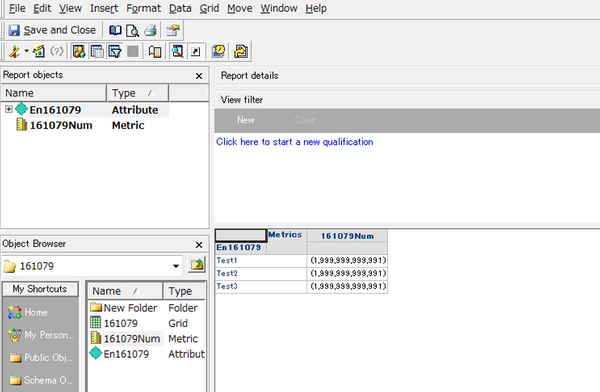
Task: Click the lightning-bolt chart icon
Action: tap(39, 51)
